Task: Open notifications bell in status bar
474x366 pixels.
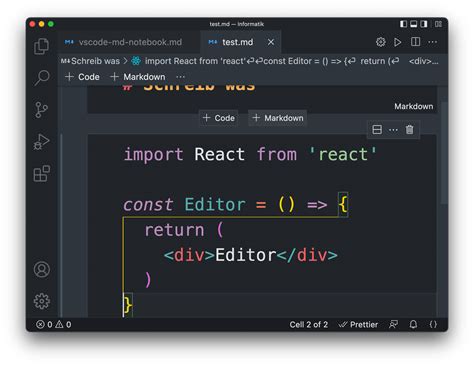Action: (413, 324)
